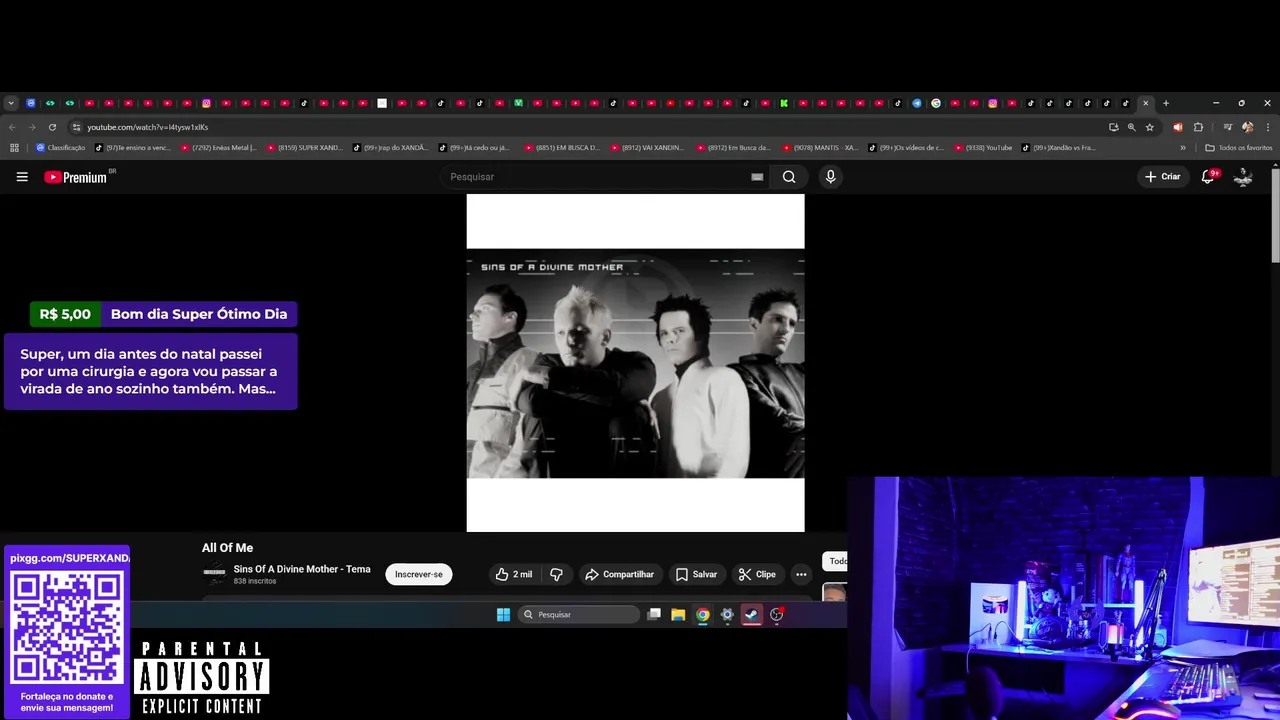Open the YouTube account avatar menu
This screenshot has height=720, width=1280.
[1243, 177]
